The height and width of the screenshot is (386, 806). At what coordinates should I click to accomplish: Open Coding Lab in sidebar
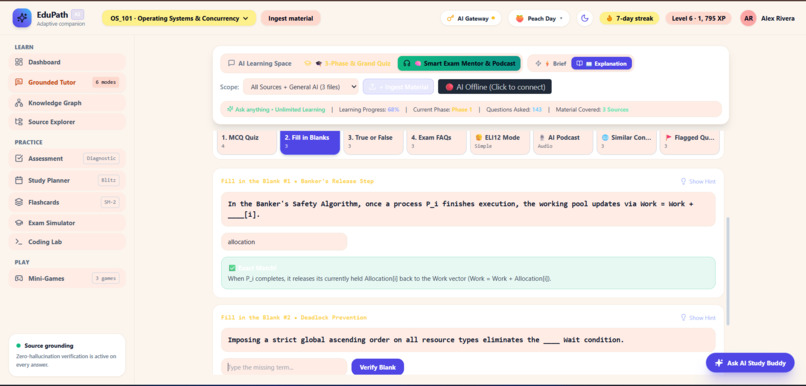click(67, 242)
